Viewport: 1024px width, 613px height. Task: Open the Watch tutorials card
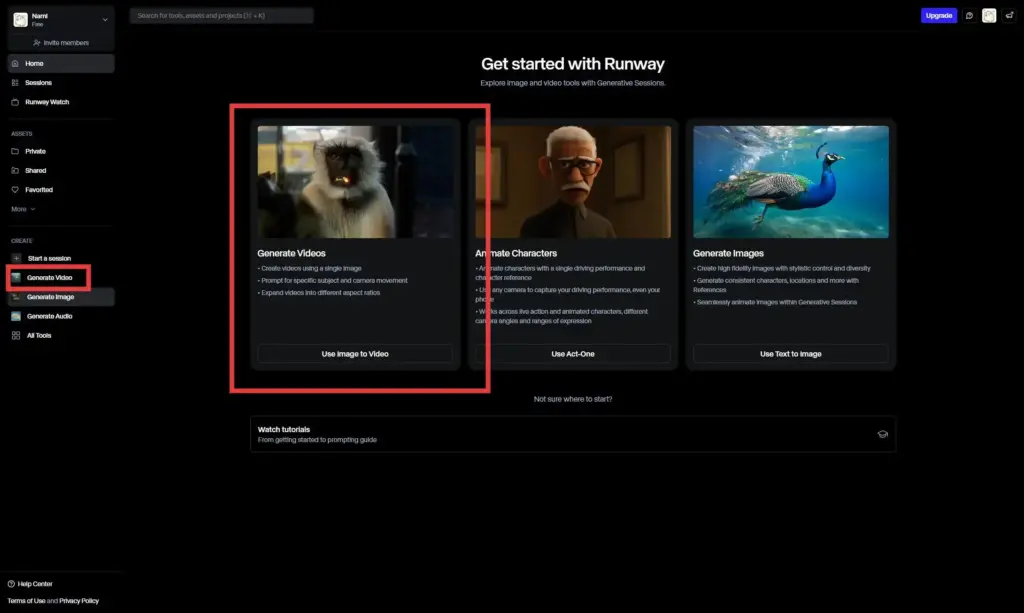click(x=573, y=434)
